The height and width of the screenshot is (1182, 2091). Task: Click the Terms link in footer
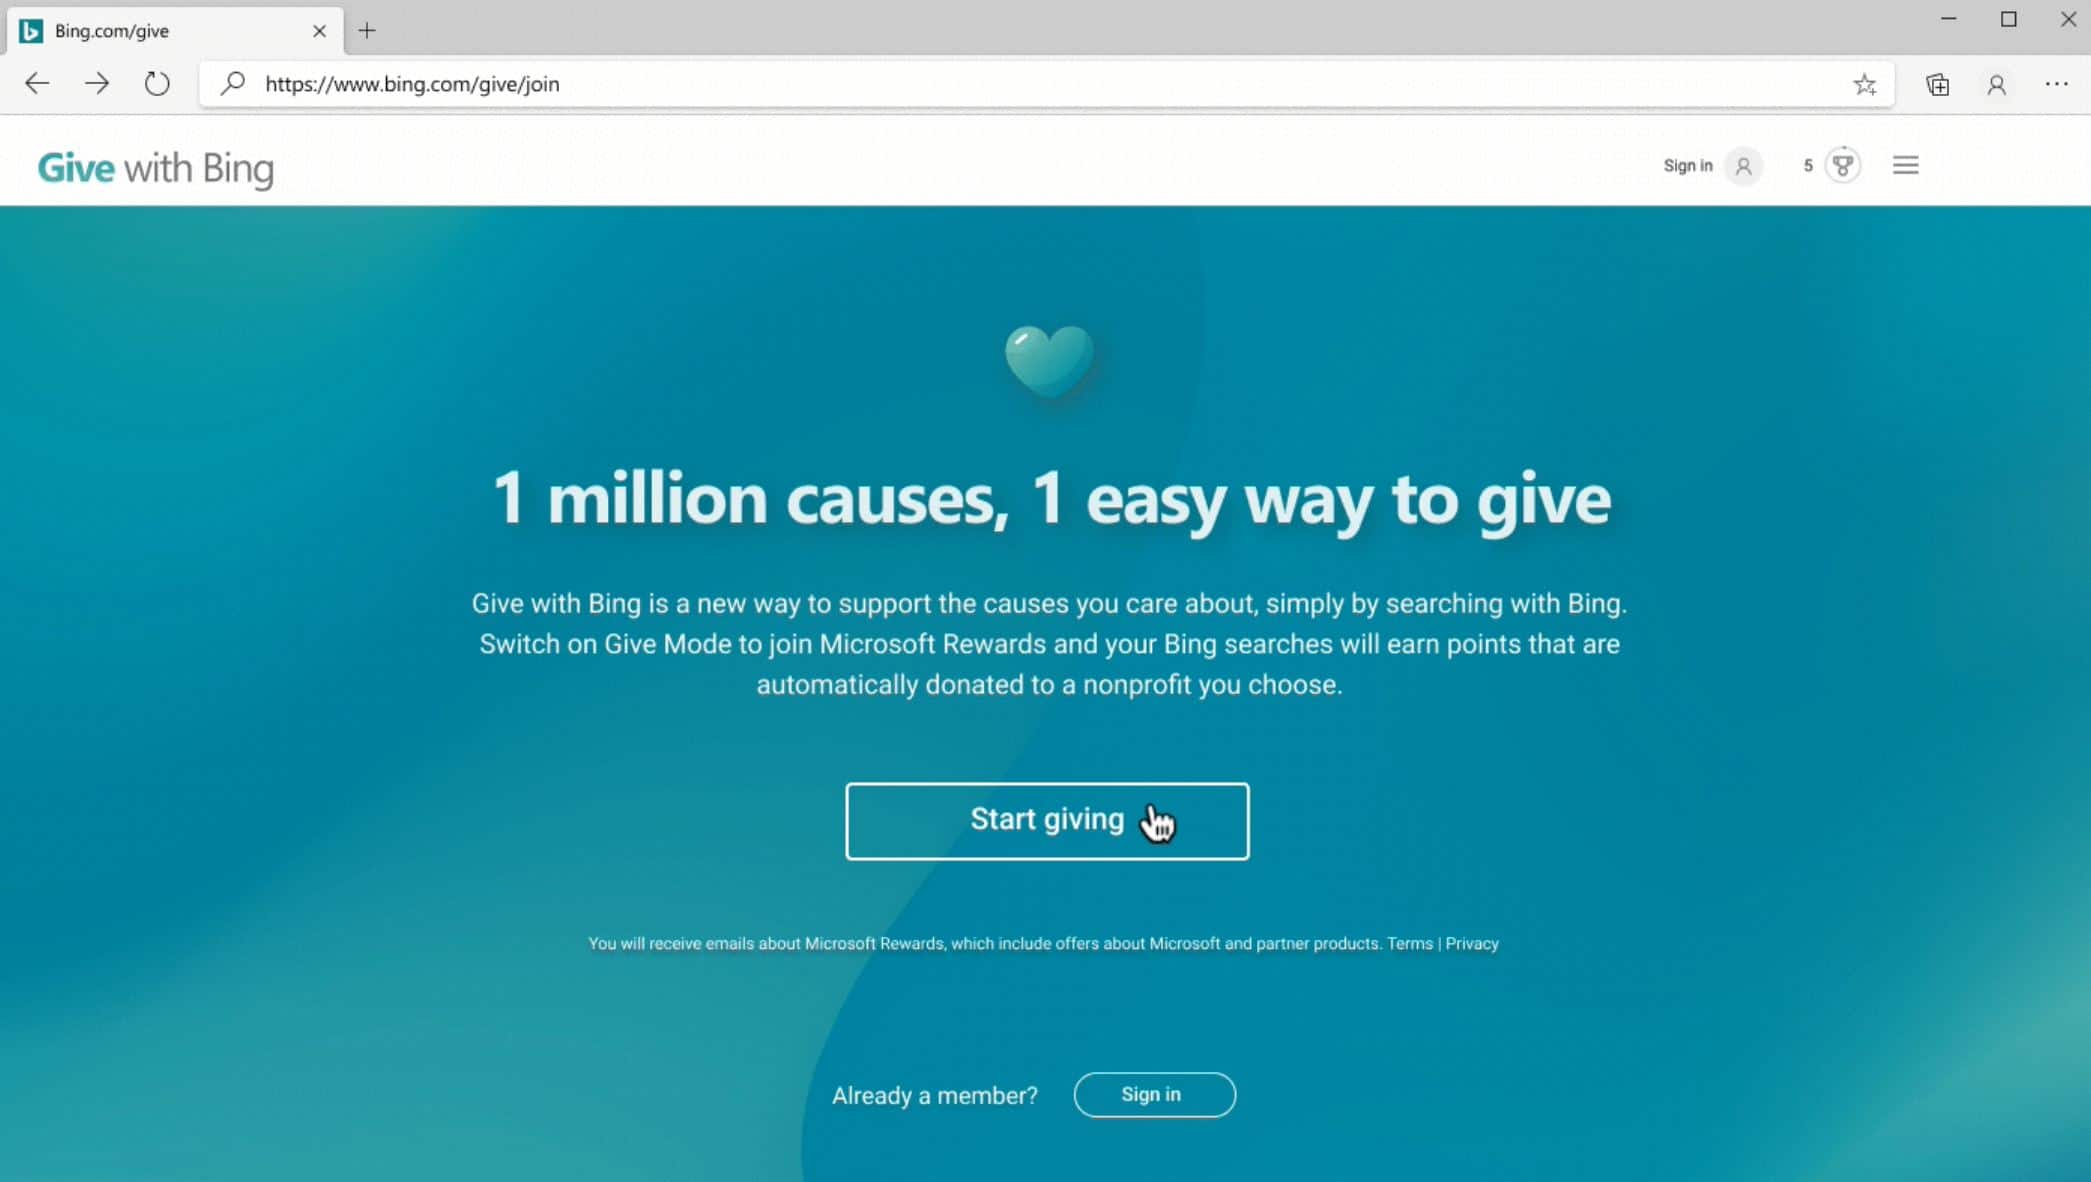click(1409, 944)
